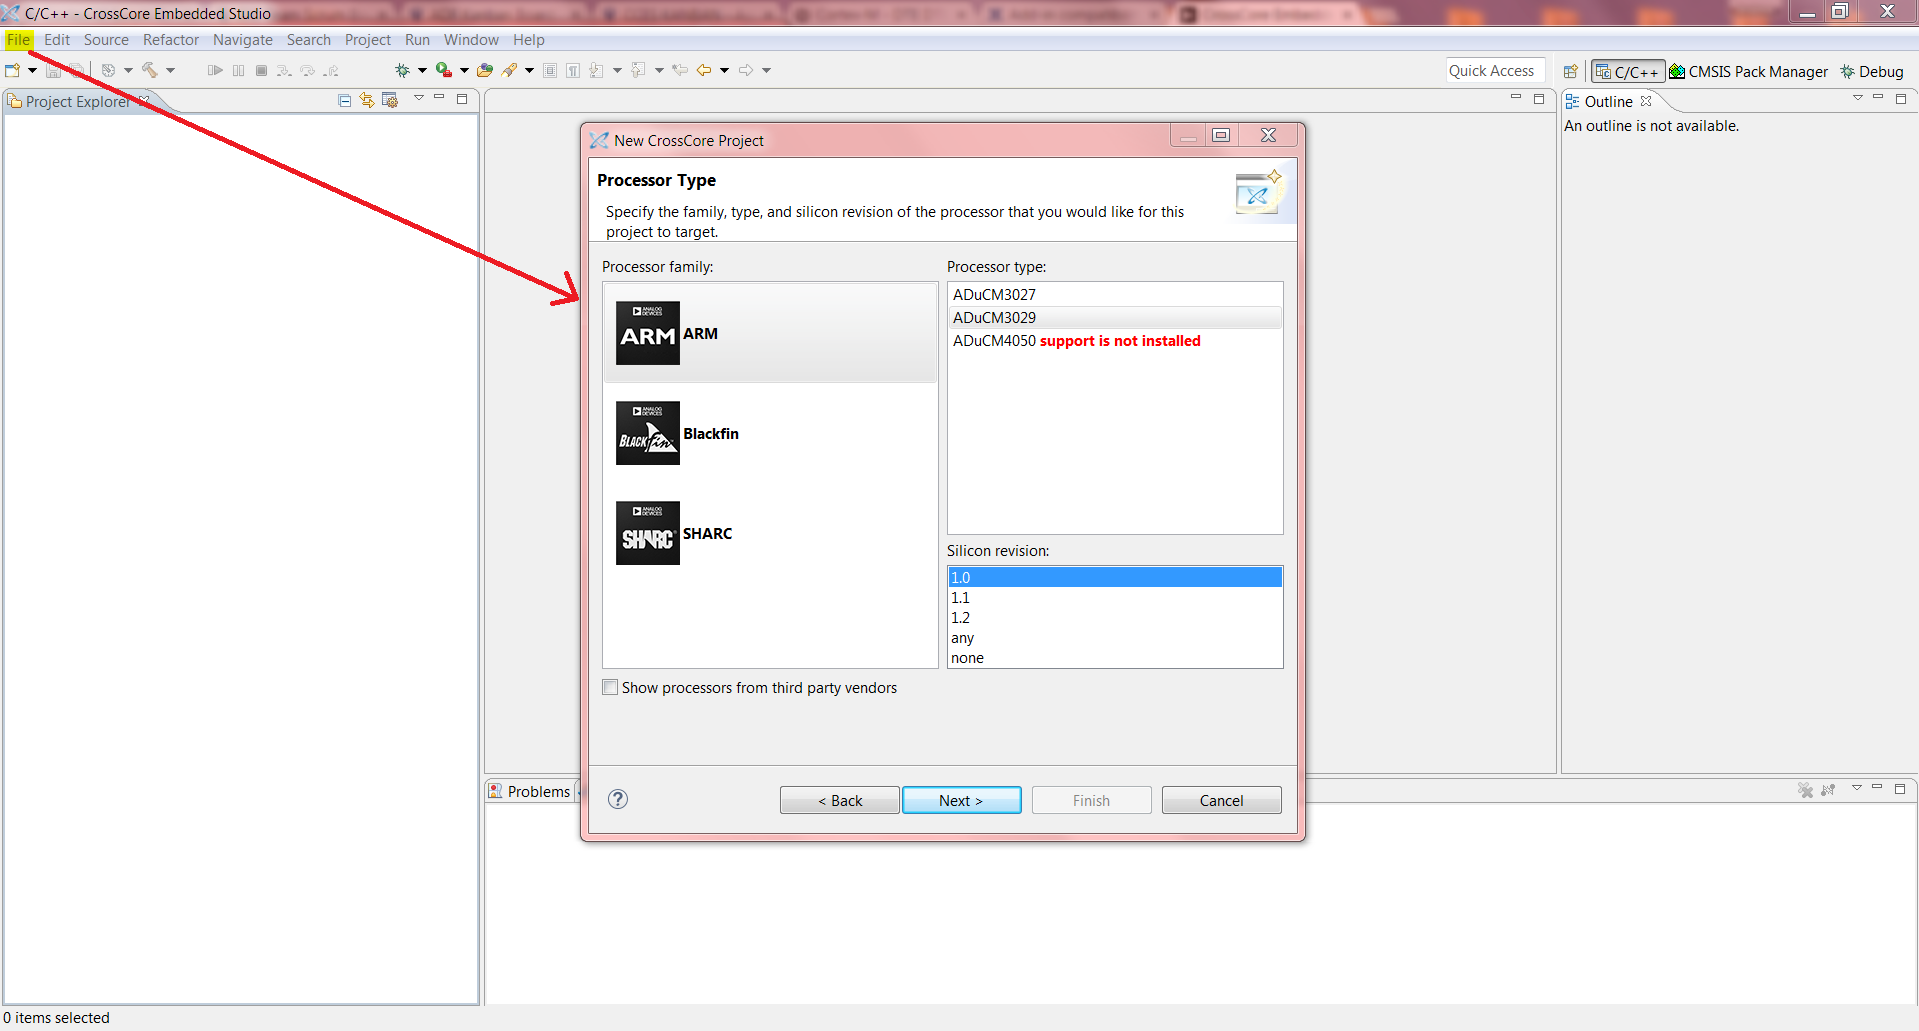This screenshot has height=1031, width=1919.
Task: Select the Outline tab
Action: pos(1608,101)
